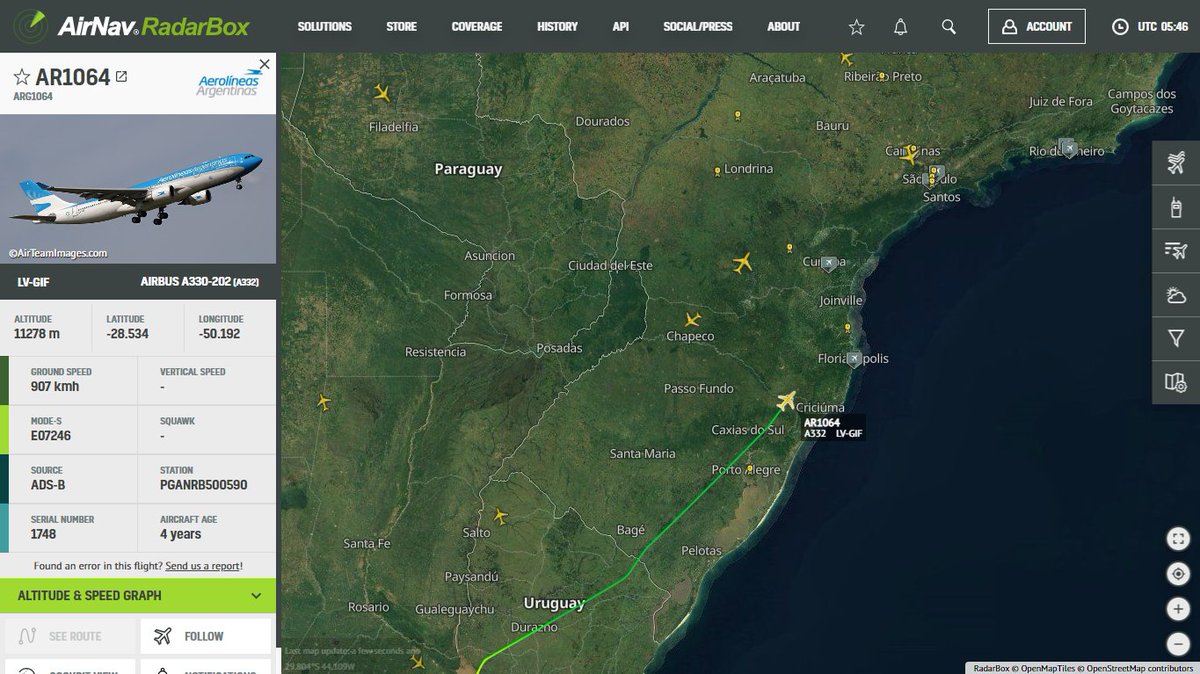The height and width of the screenshot is (674, 1200).
Task: Click the altitude value 11278 m
Action: tap(37, 334)
